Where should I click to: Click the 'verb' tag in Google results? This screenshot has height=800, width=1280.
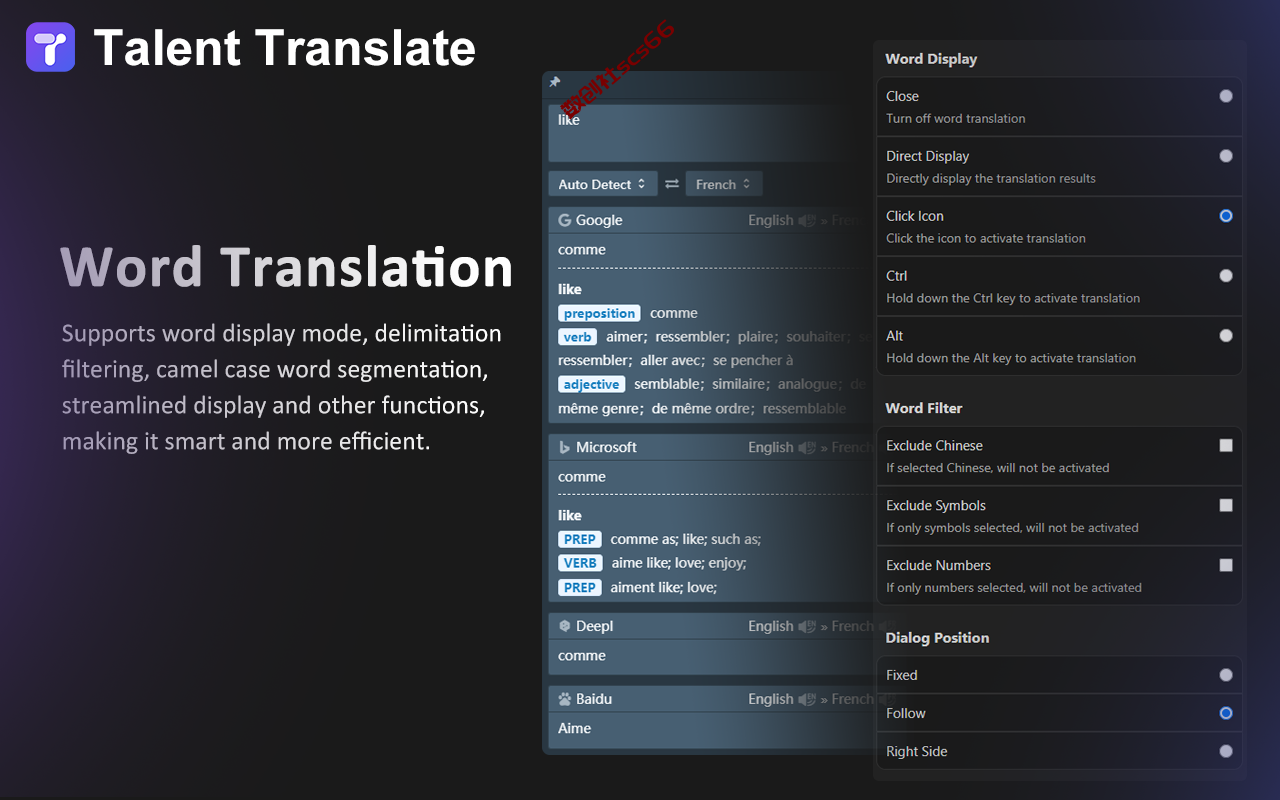tap(578, 337)
